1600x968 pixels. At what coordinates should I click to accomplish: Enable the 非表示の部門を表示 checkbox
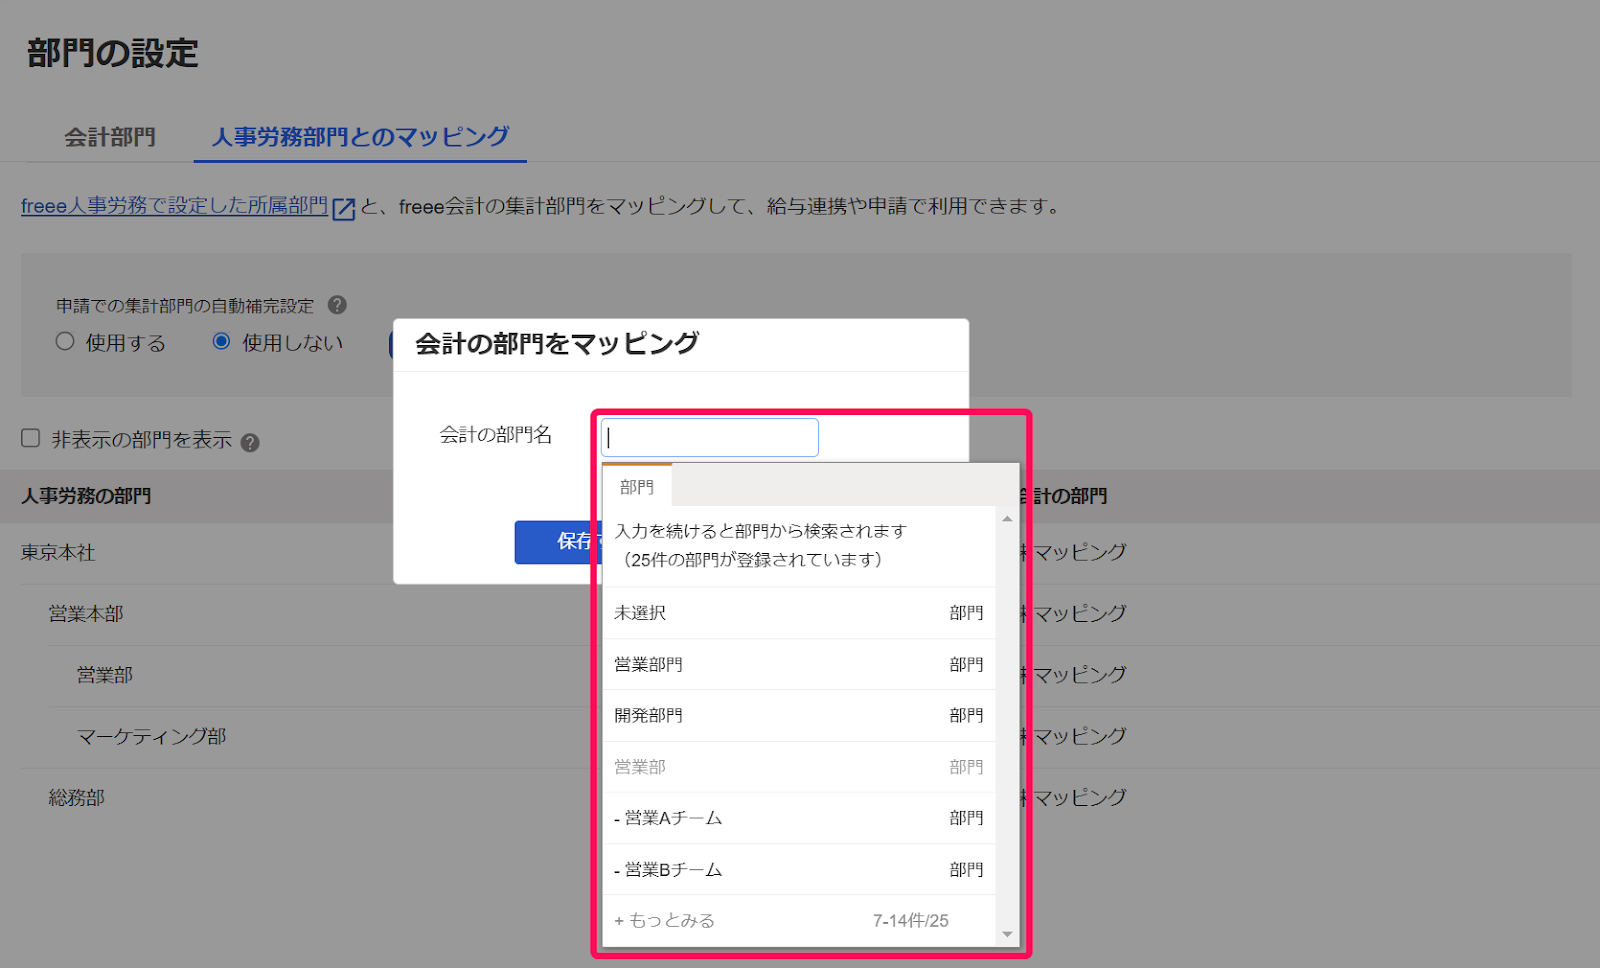point(31,438)
